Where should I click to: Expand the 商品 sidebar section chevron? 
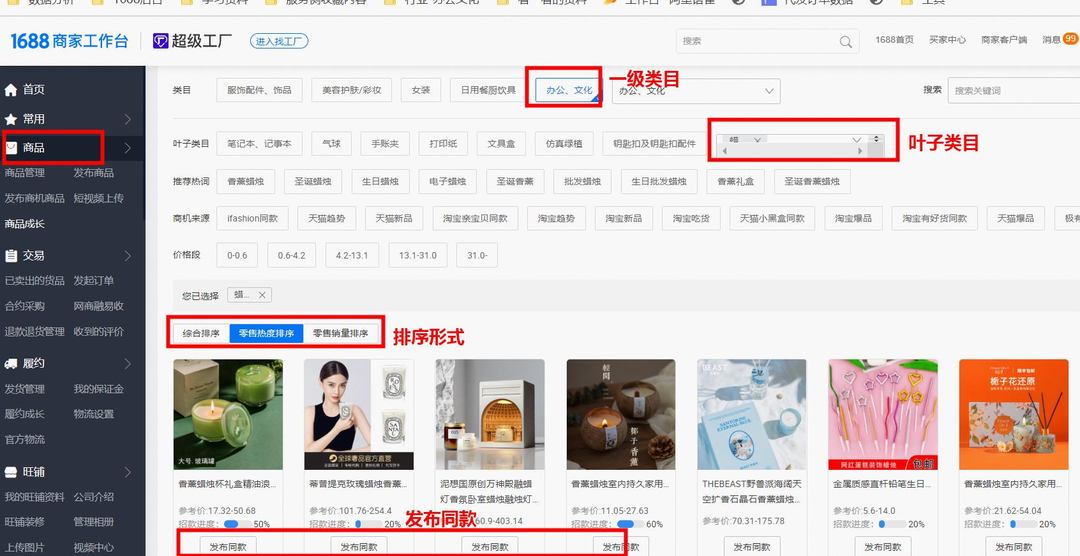click(128, 148)
